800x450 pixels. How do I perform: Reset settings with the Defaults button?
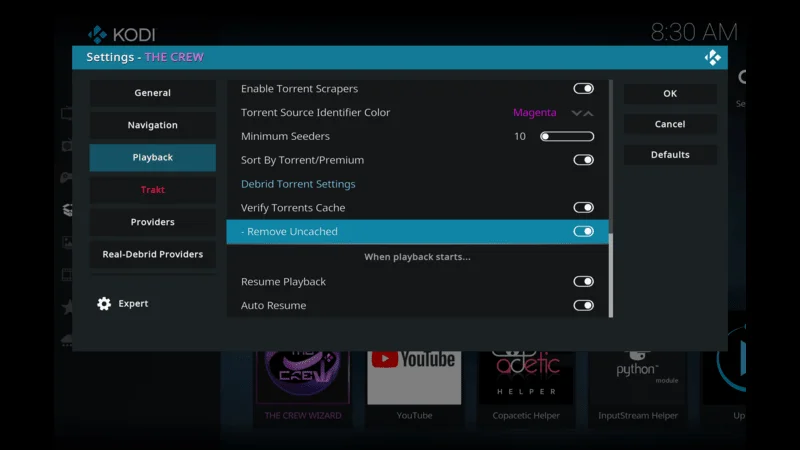tap(670, 155)
